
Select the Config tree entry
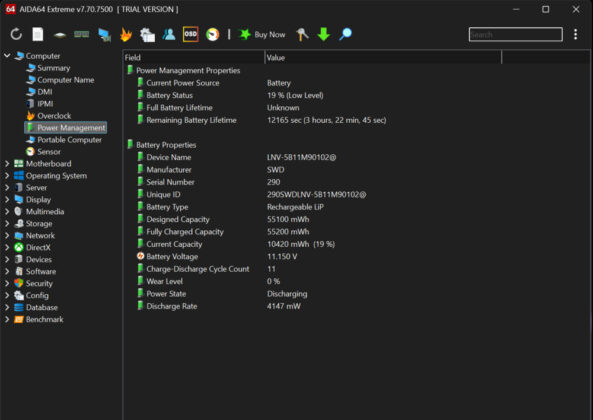(x=32, y=296)
